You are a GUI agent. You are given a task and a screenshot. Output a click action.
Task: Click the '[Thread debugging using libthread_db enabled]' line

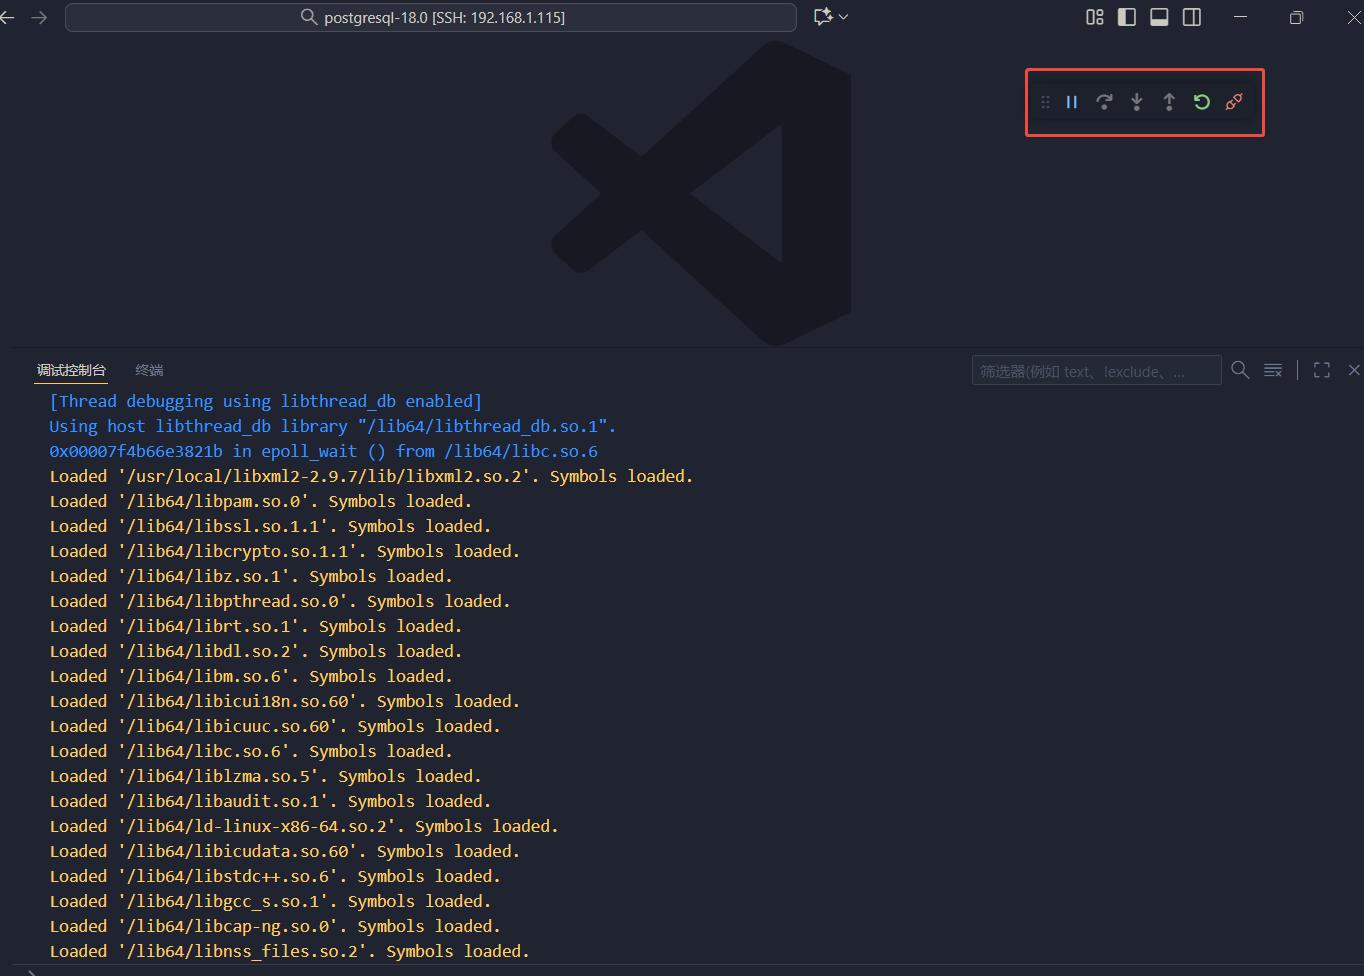pos(266,401)
